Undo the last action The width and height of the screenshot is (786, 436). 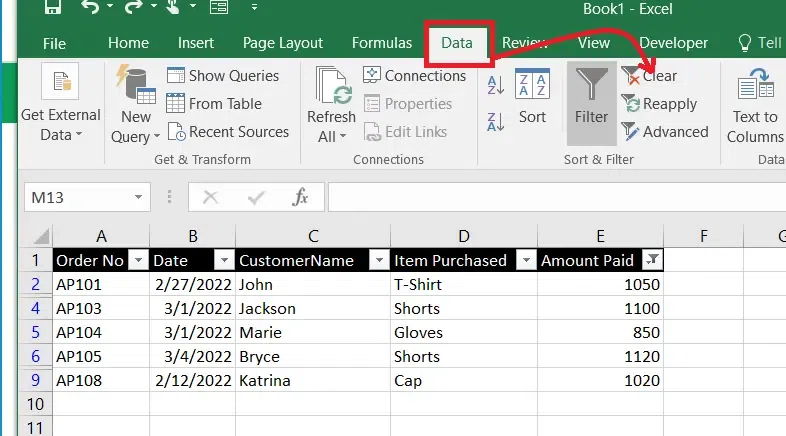90,7
